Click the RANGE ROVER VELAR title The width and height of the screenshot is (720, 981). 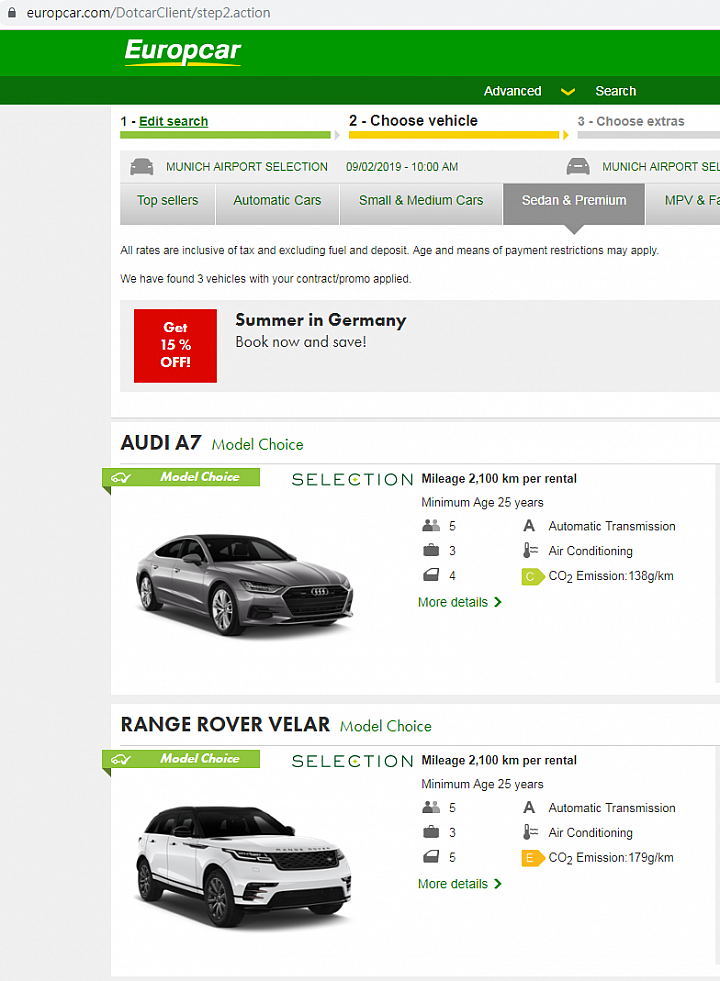click(225, 724)
